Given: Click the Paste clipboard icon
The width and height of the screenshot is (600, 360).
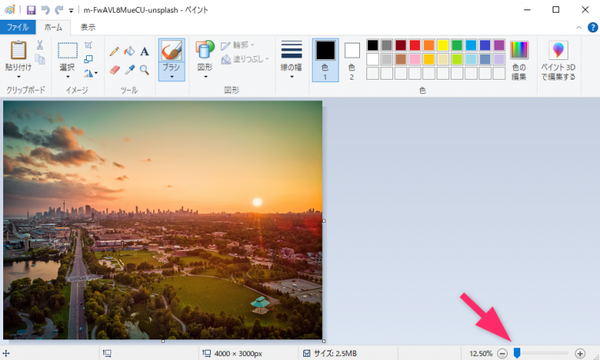Looking at the screenshot, I should click(18, 50).
